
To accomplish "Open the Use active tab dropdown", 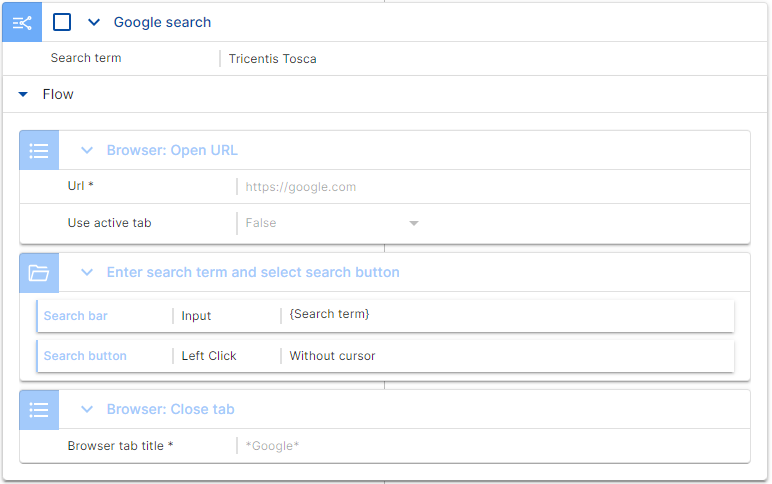I will coord(413,223).
